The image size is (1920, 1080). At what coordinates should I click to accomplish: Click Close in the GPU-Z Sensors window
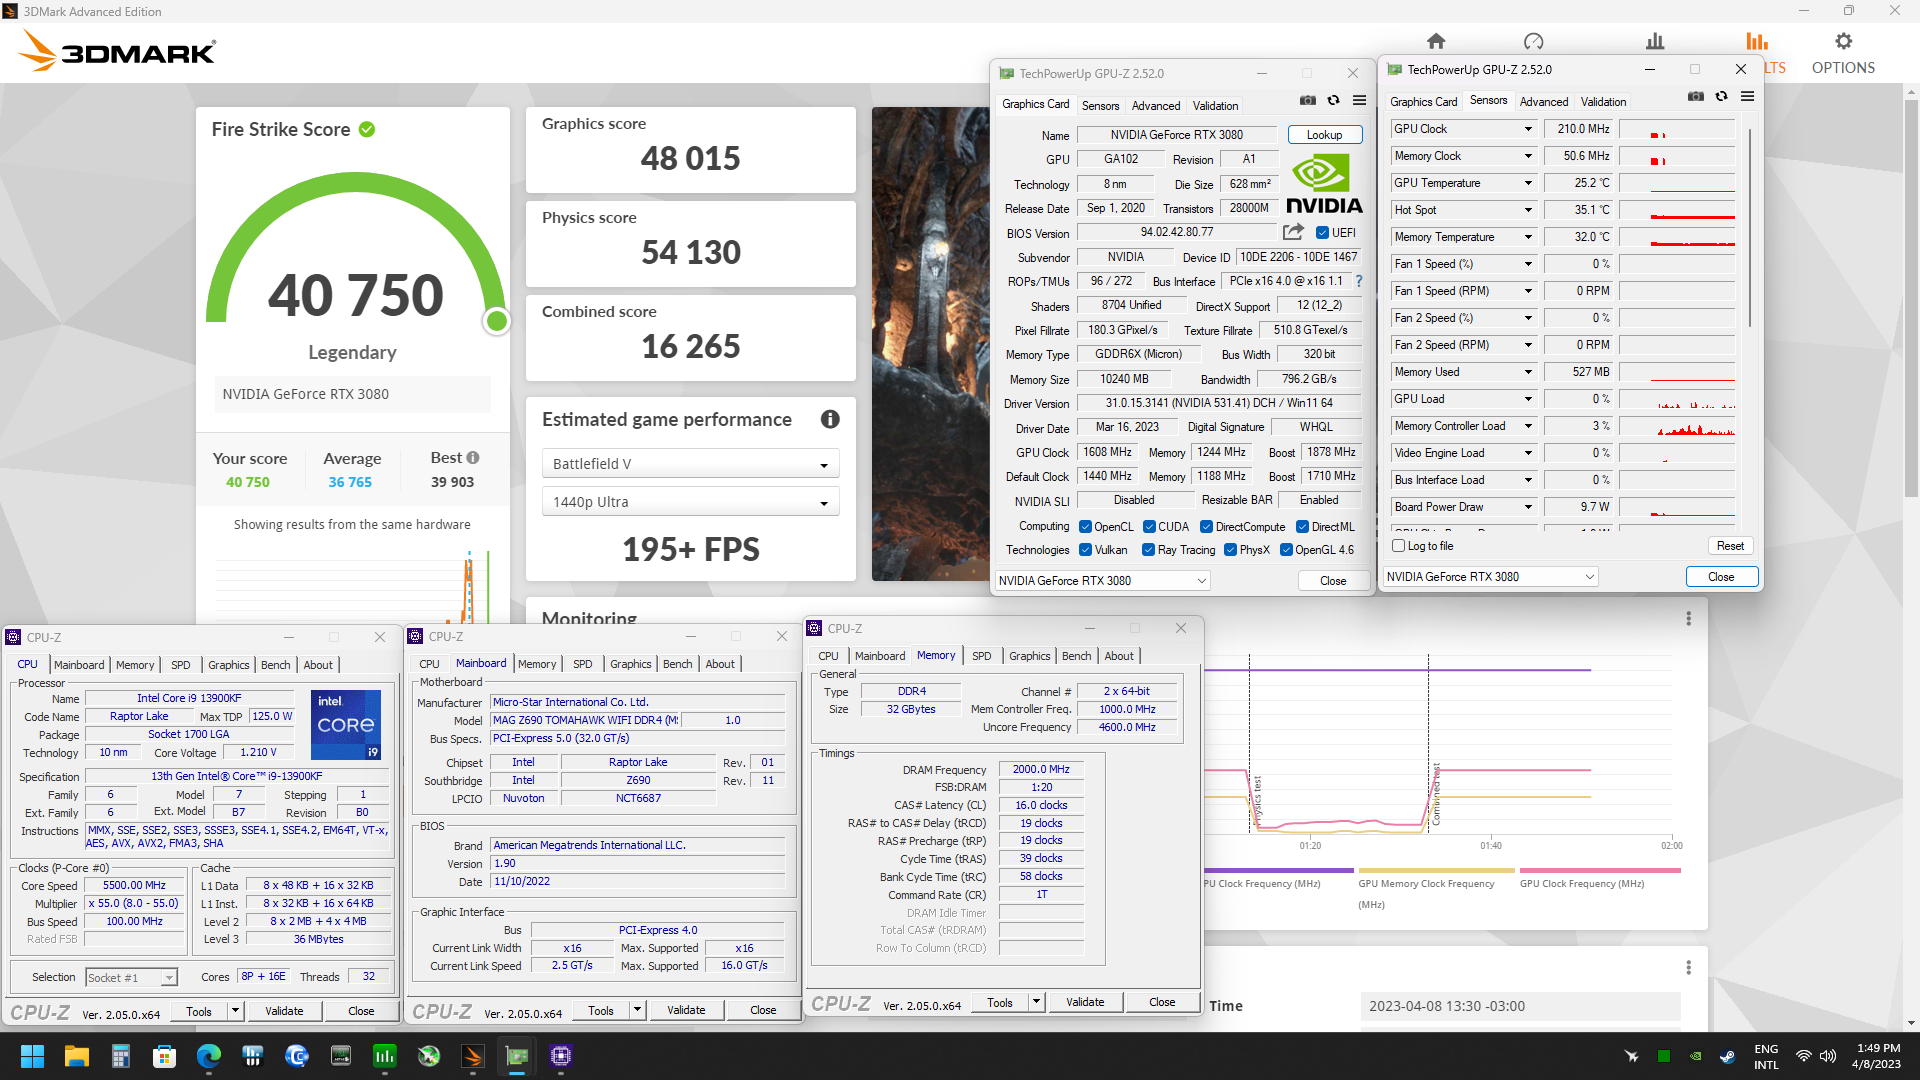1721,577
